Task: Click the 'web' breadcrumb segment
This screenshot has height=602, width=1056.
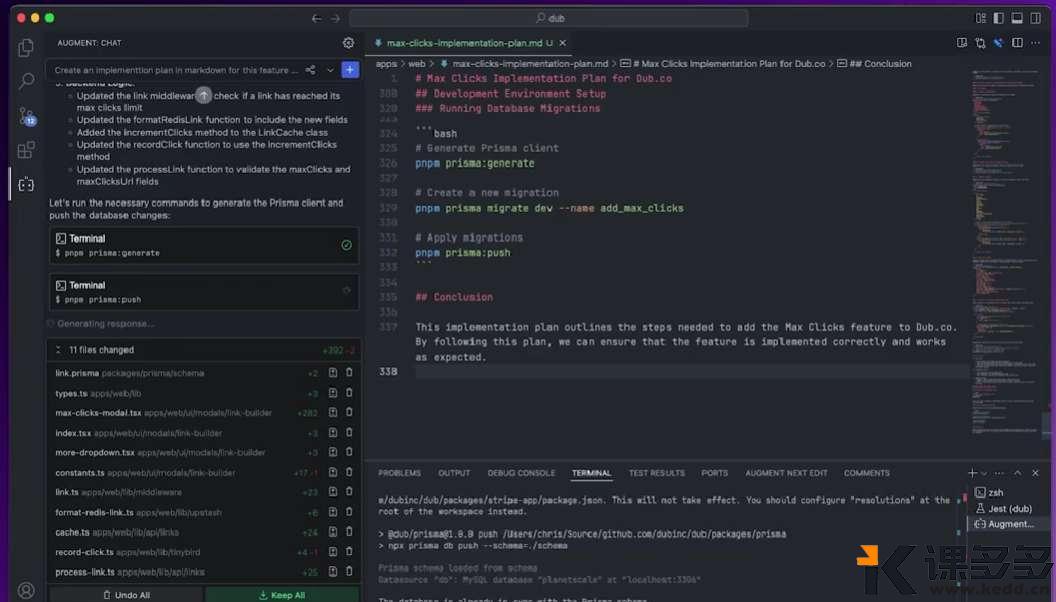Action: point(417,64)
